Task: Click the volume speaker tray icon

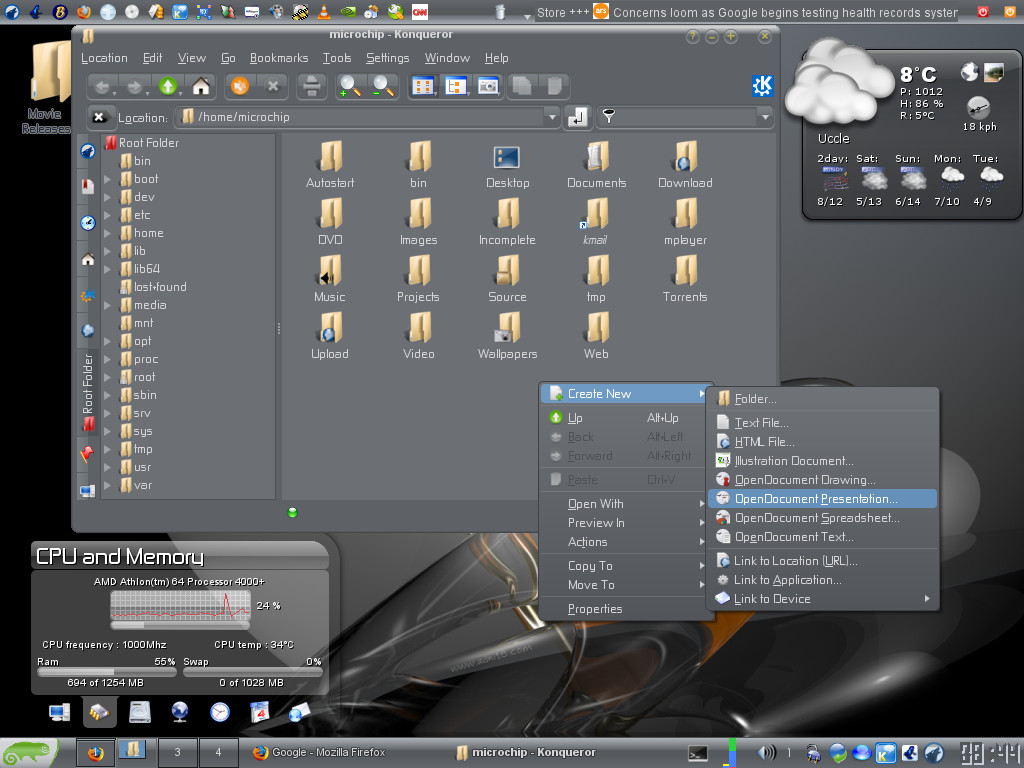Action: tap(765, 752)
